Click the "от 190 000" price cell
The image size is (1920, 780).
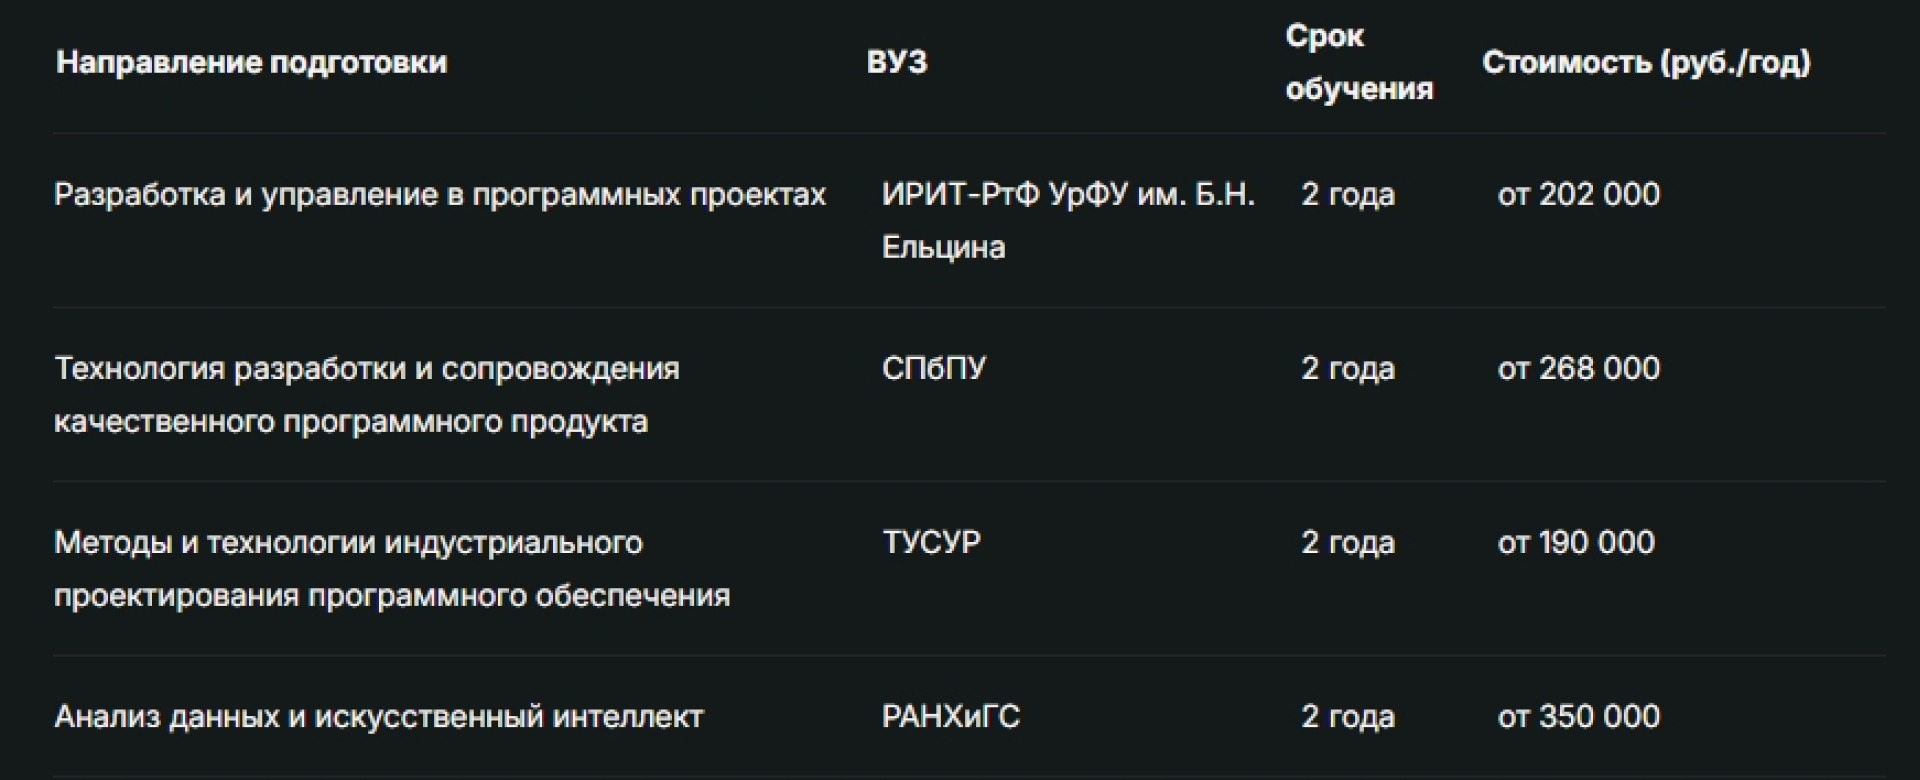coord(1576,543)
